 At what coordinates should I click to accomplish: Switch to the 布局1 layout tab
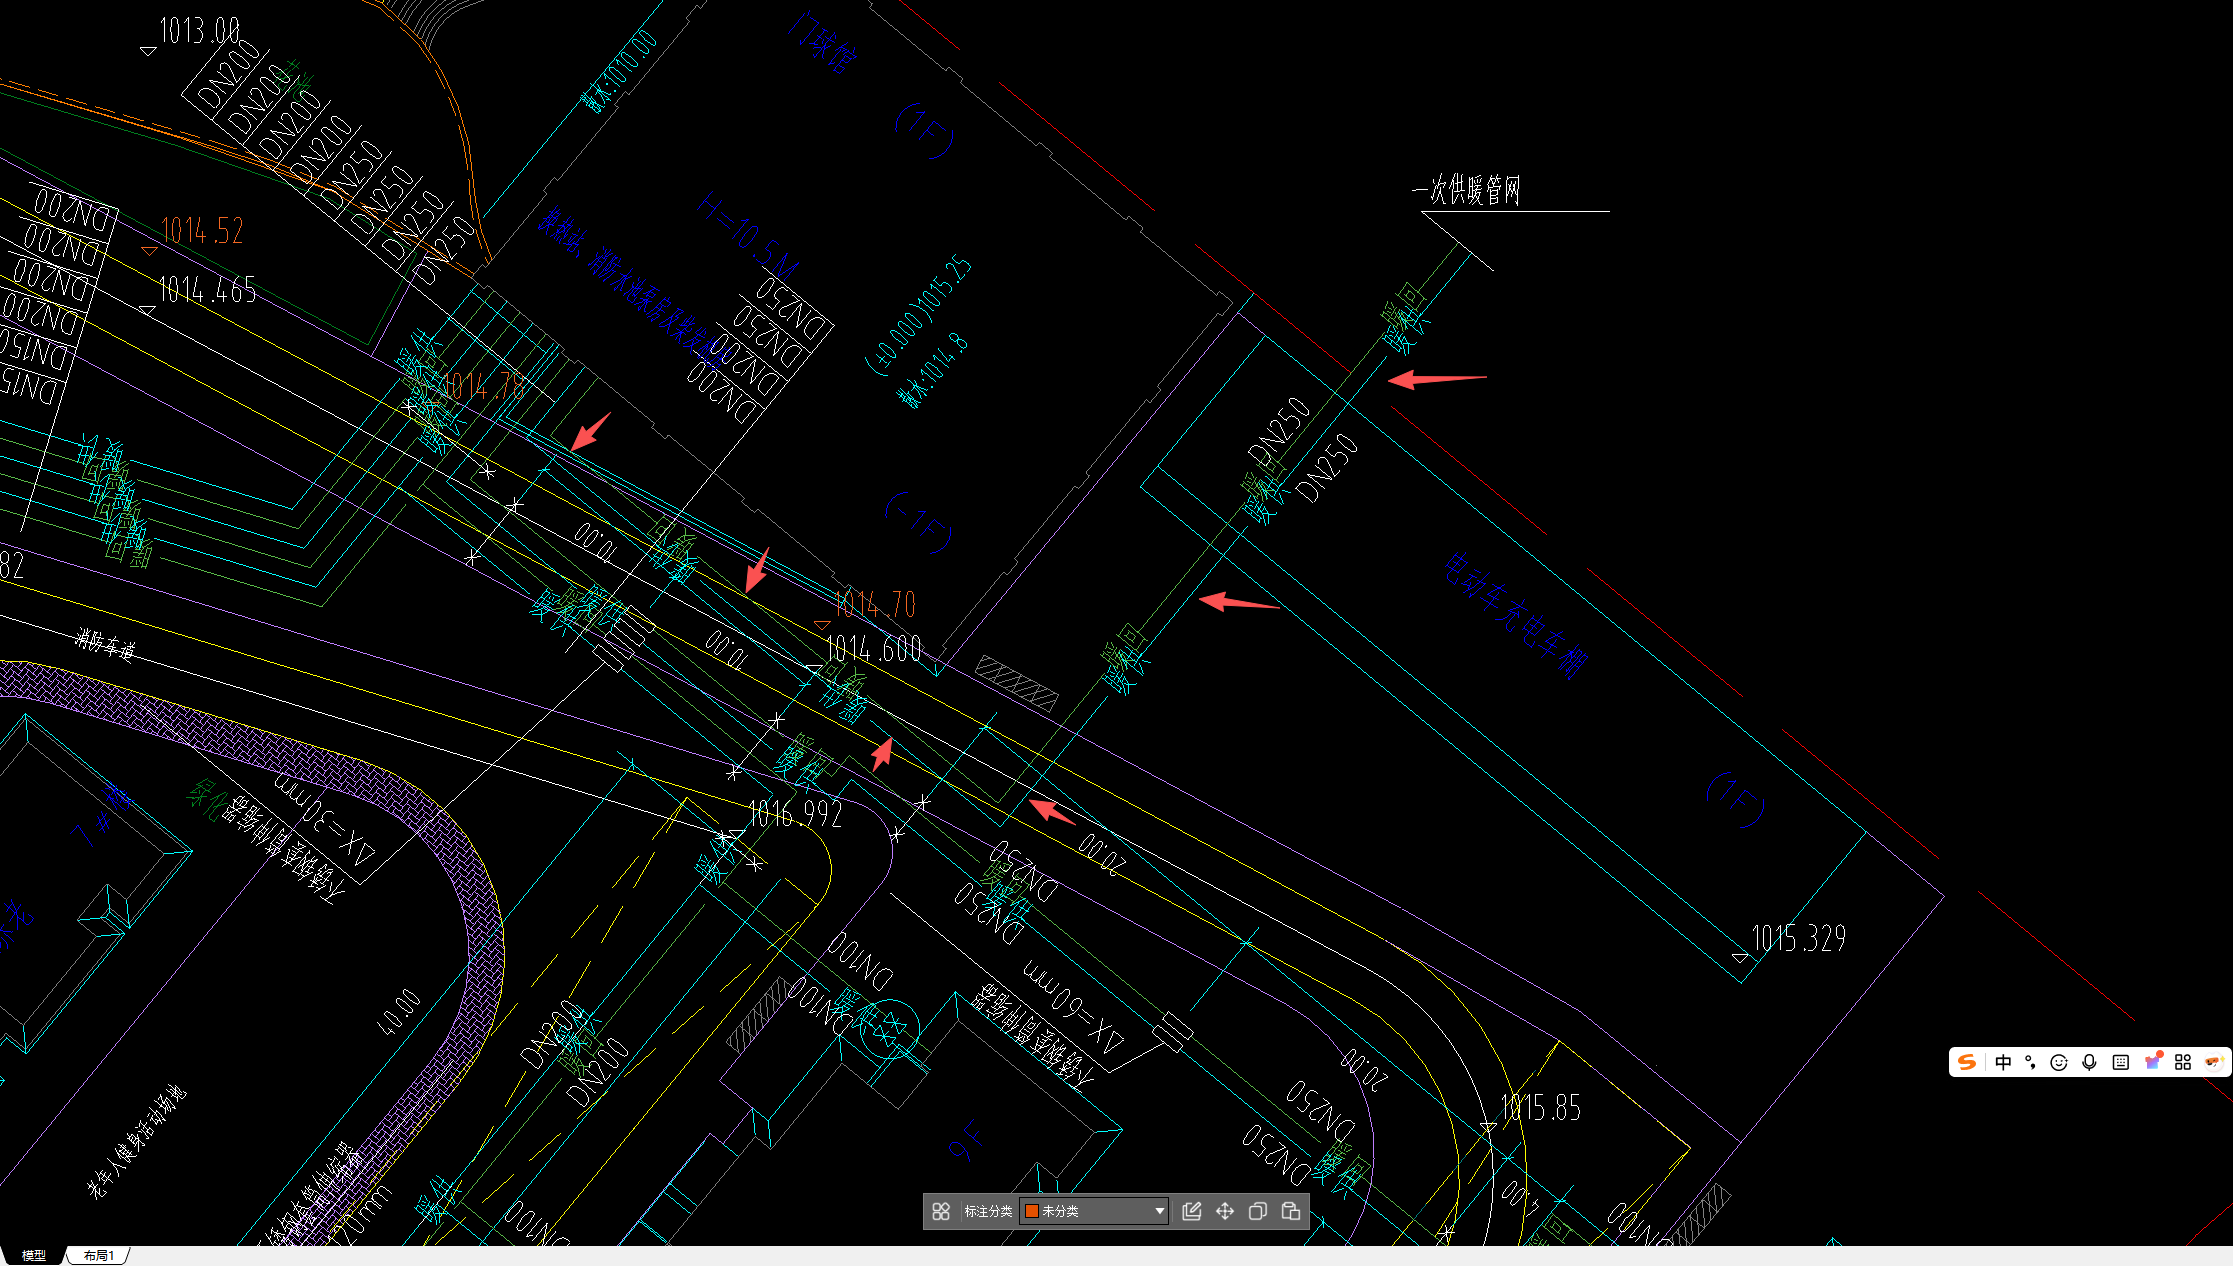[x=99, y=1255]
